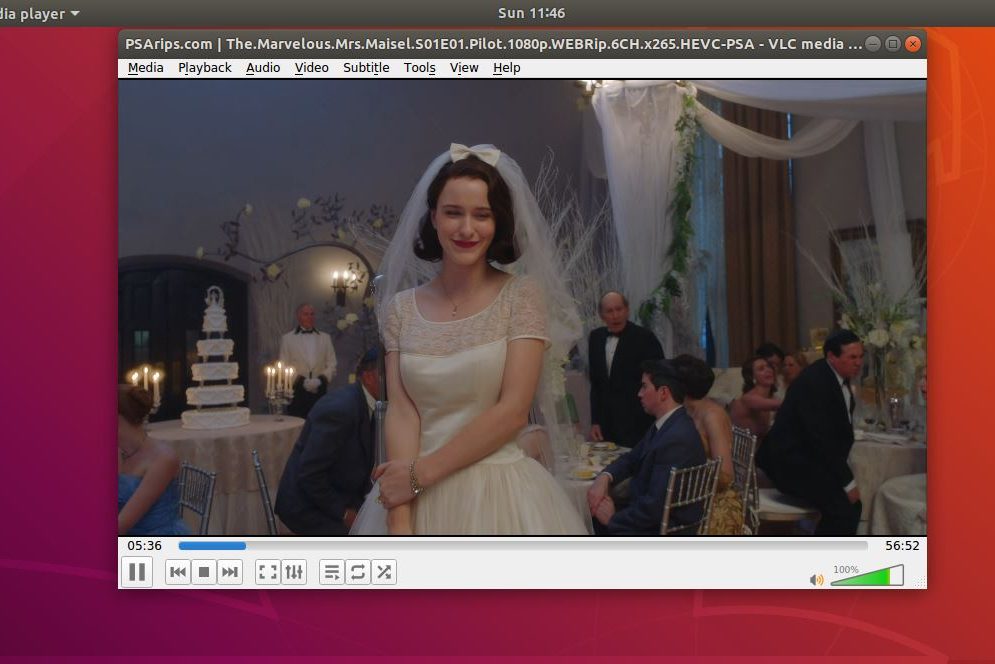Pause the video playback
The image size is (995, 664).
click(137, 572)
